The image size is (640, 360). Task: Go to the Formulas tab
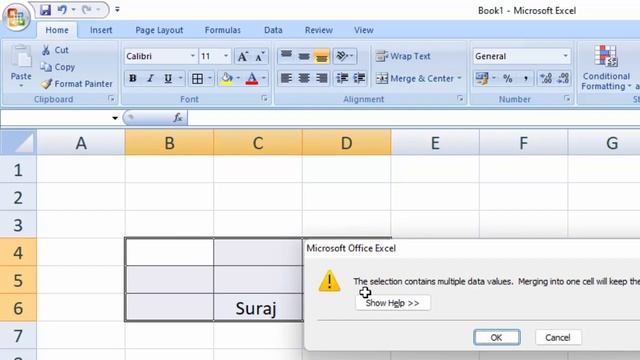222,30
